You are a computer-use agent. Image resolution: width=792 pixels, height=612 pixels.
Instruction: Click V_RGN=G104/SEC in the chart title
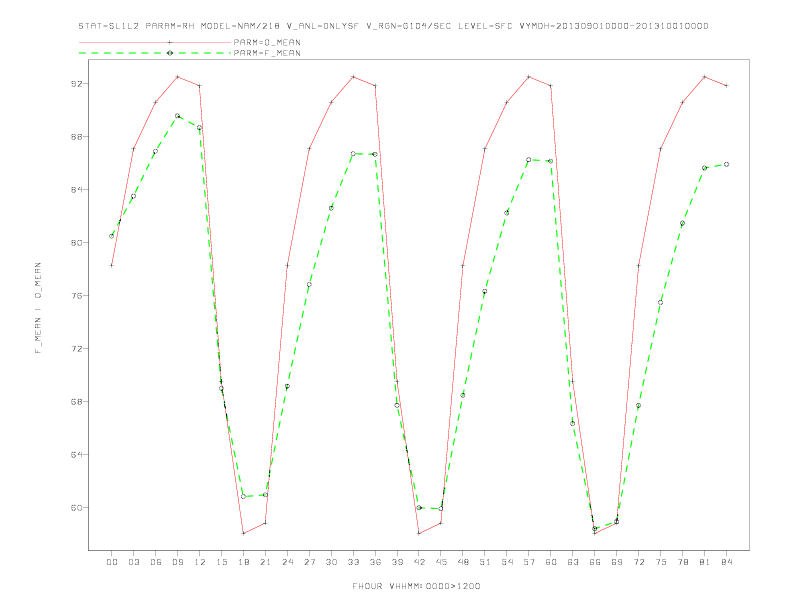point(409,26)
